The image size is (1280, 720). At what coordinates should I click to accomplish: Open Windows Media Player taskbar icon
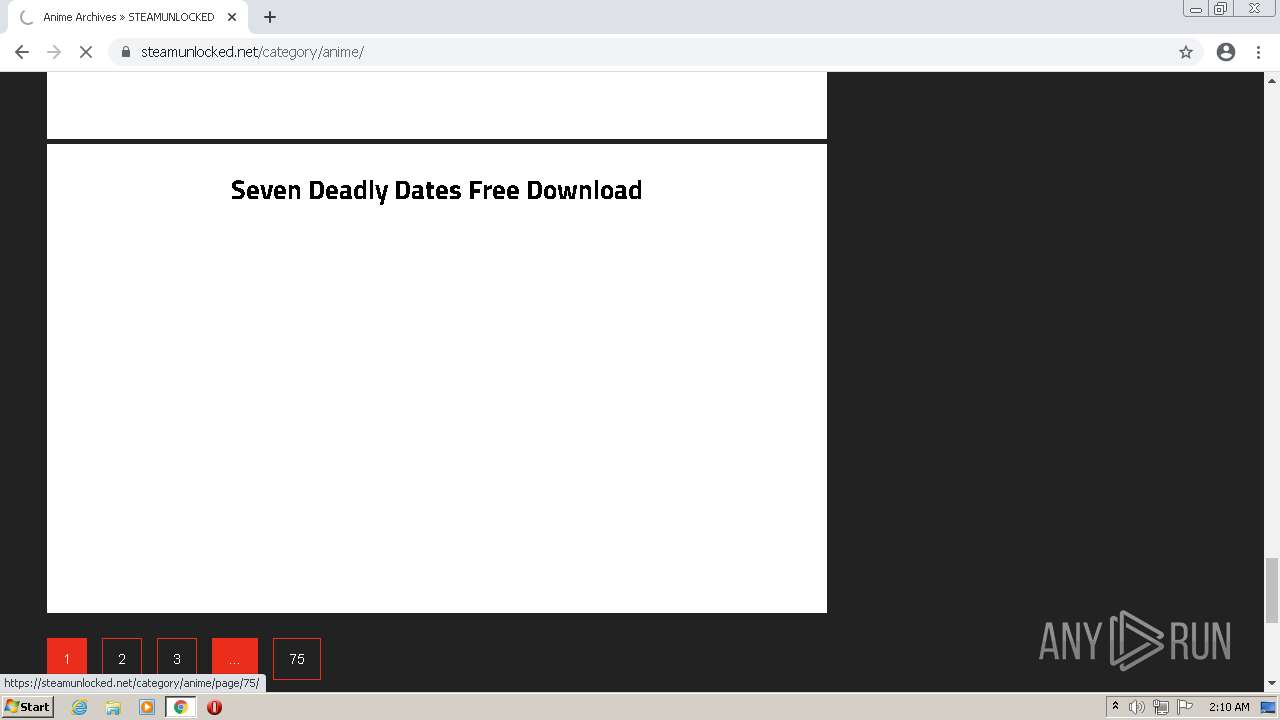147,707
